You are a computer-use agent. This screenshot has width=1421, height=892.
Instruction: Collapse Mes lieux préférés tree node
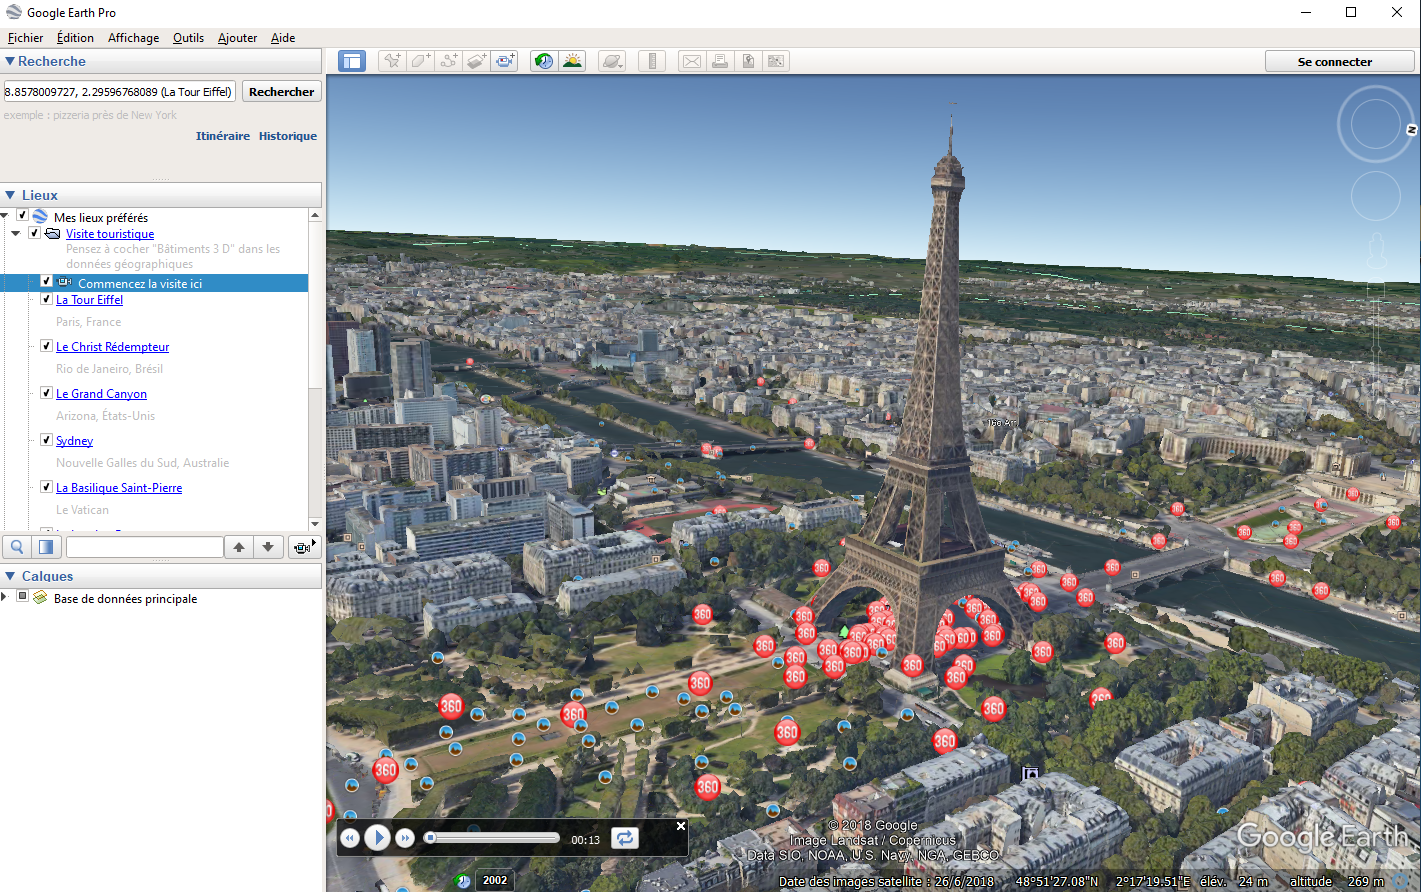pyautogui.click(x=4, y=216)
